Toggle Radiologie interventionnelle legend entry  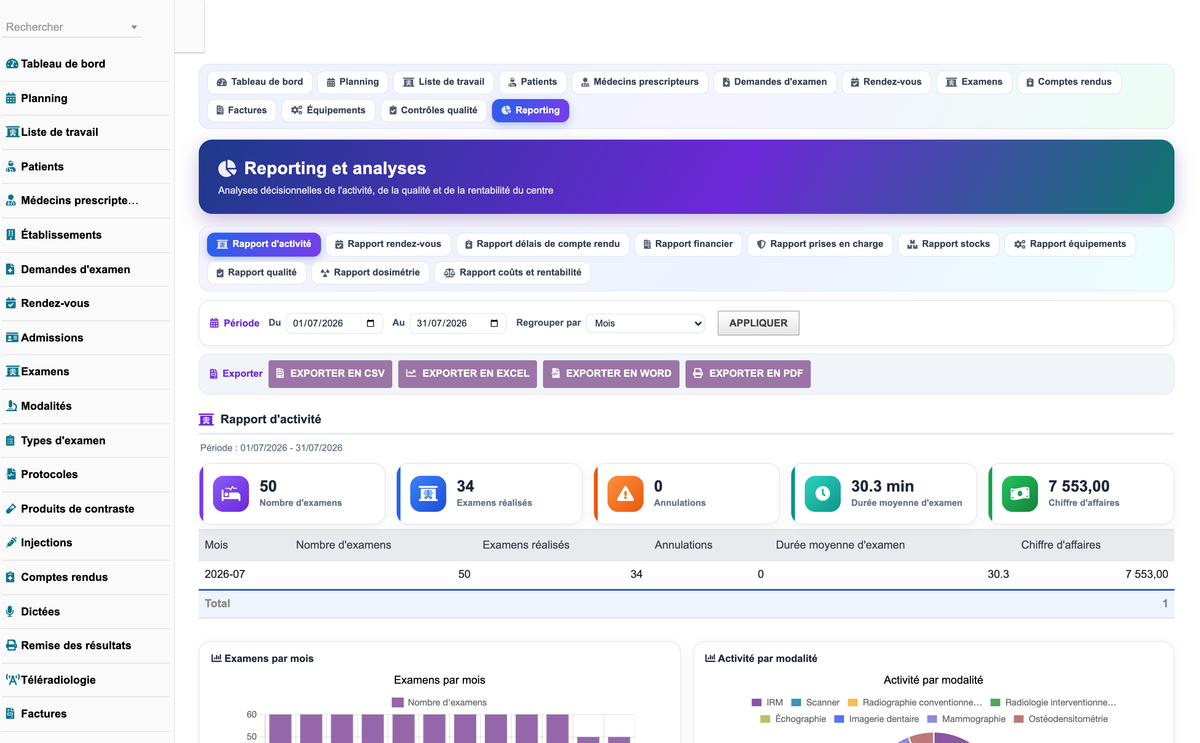coord(1053,703)
